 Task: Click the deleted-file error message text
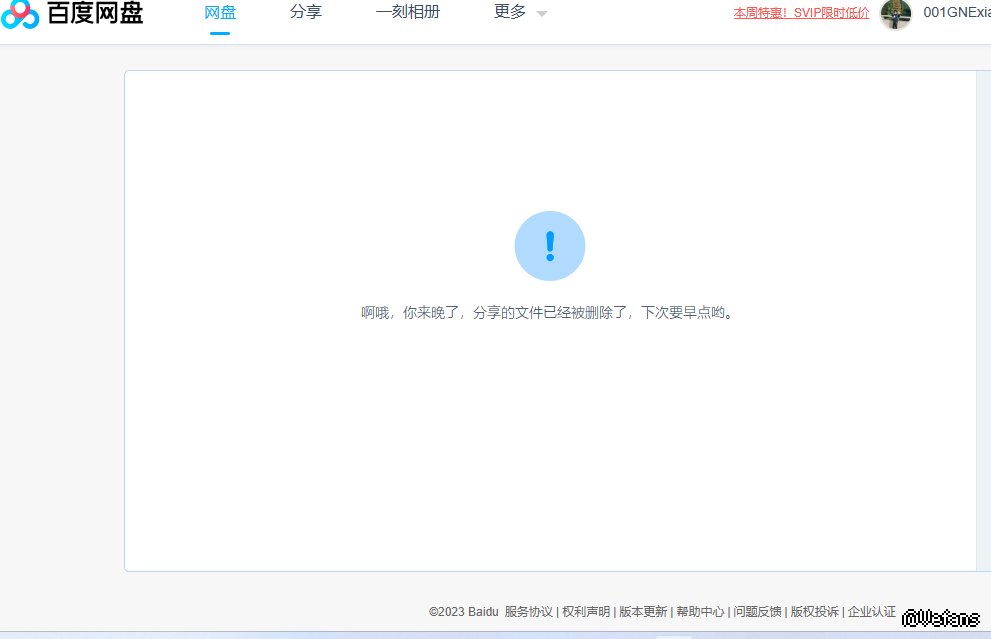click(x=549, y=313)
